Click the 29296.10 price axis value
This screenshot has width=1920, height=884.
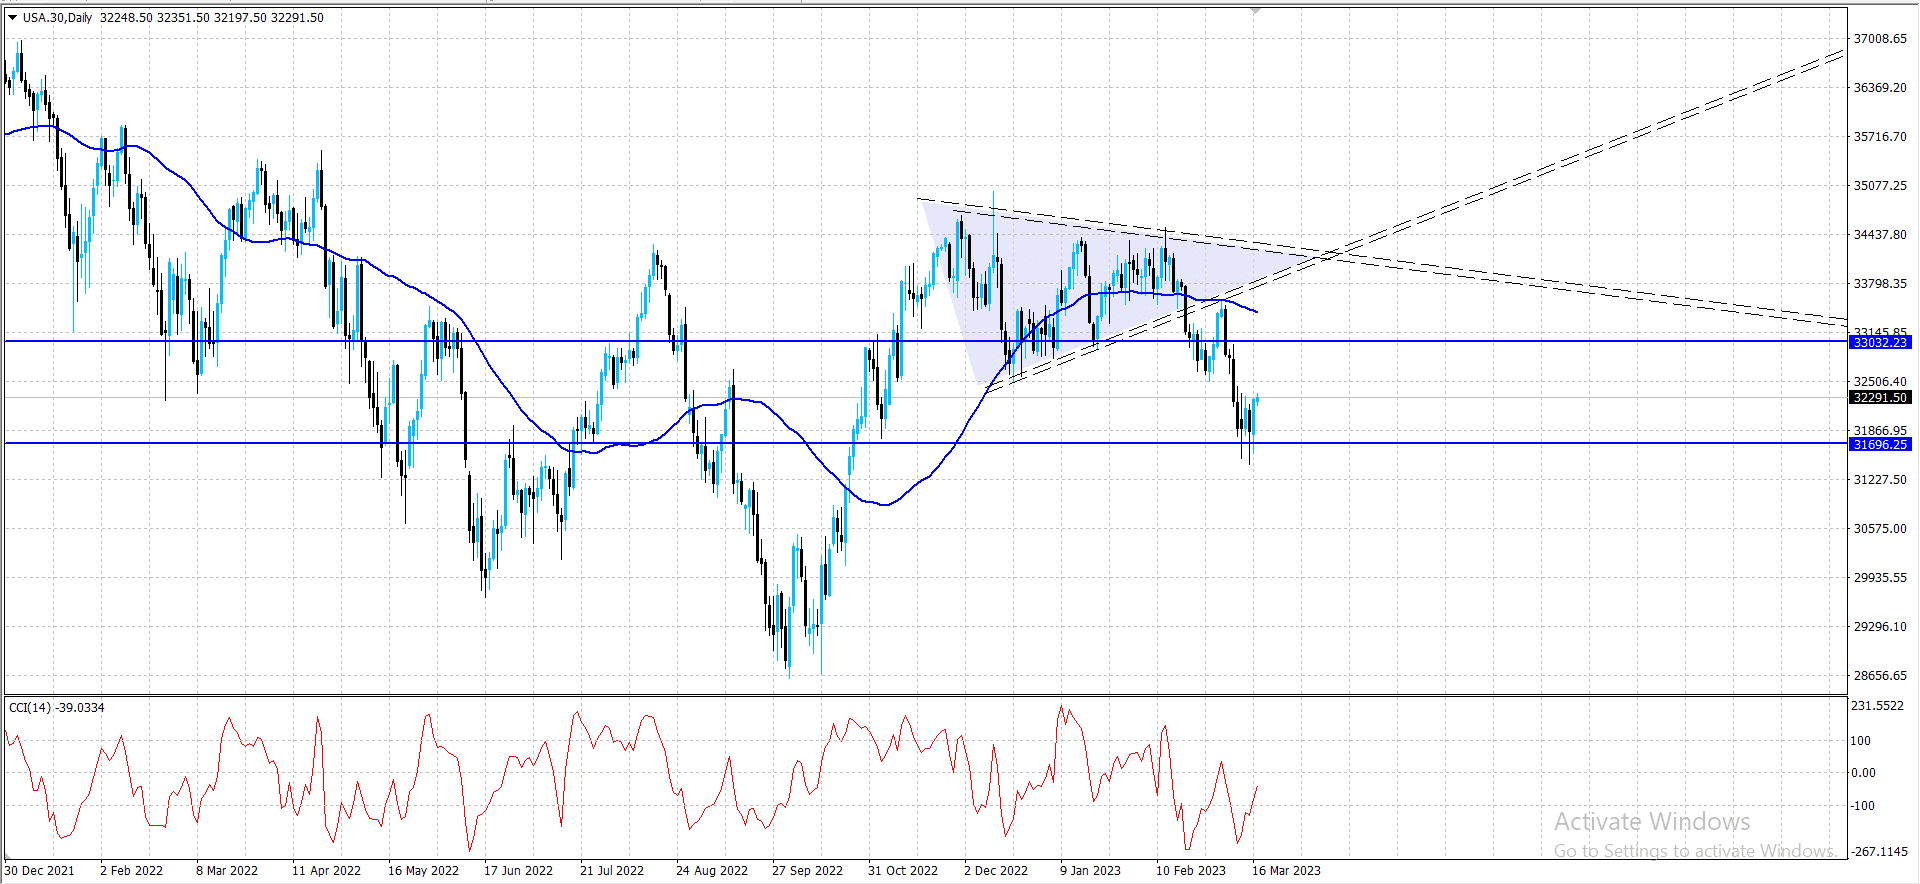[1880, 627]
